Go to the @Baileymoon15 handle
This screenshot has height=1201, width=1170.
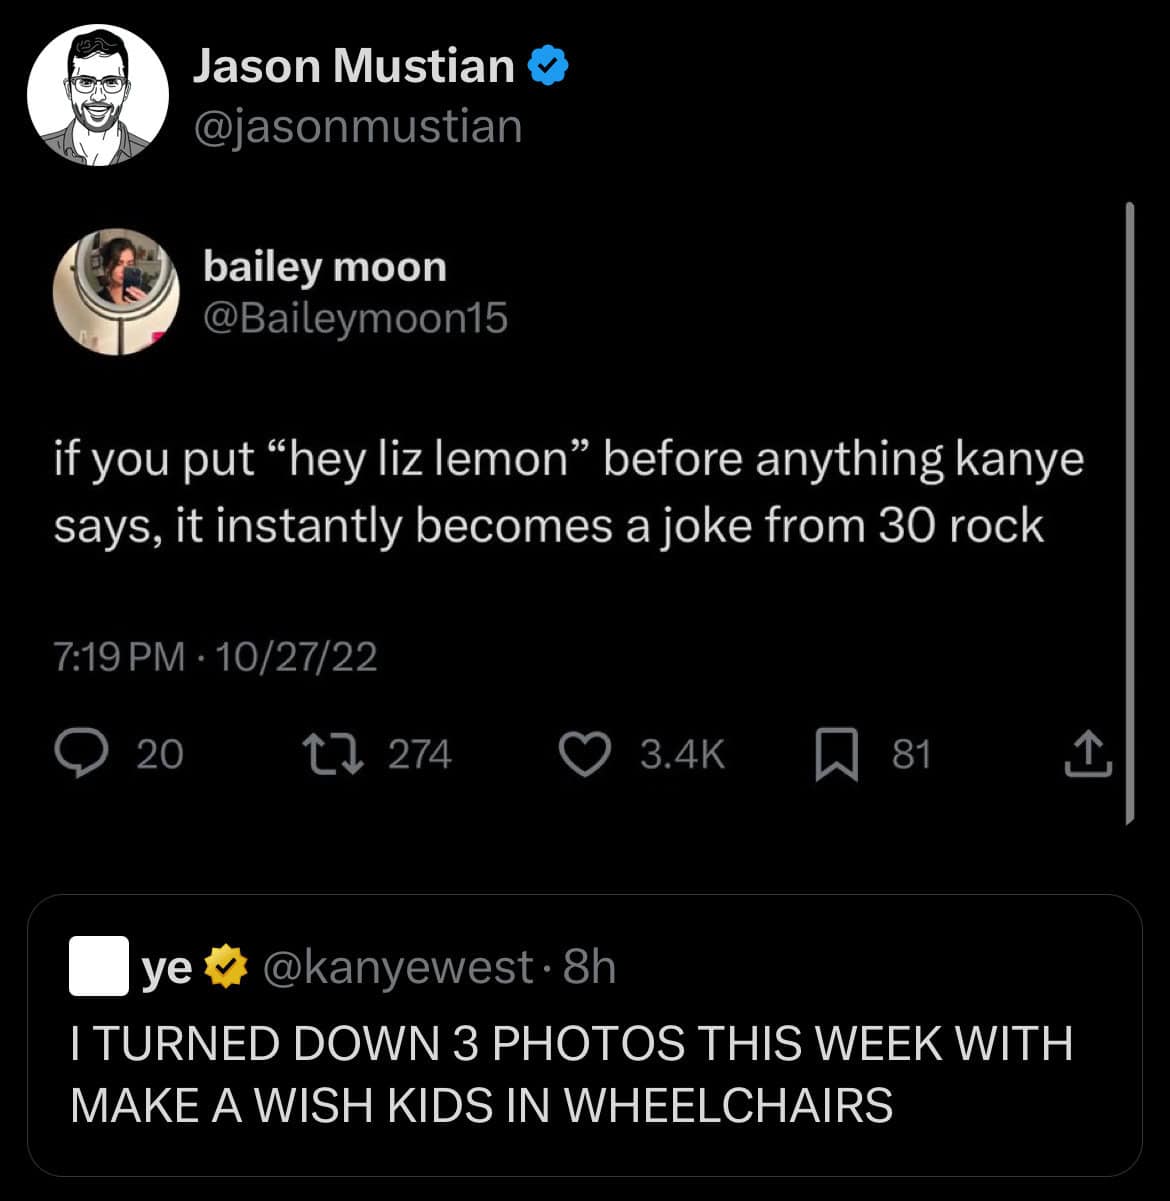[355, 319]
